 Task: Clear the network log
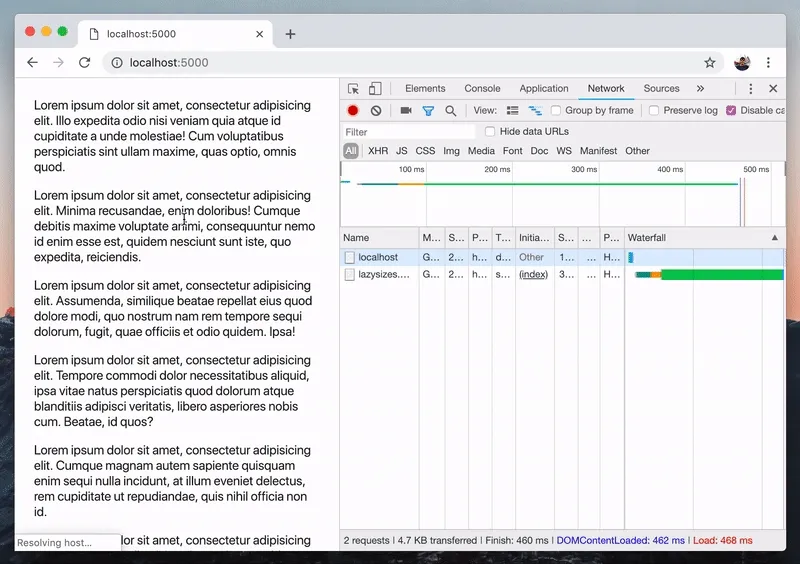[x=376, y=111]
